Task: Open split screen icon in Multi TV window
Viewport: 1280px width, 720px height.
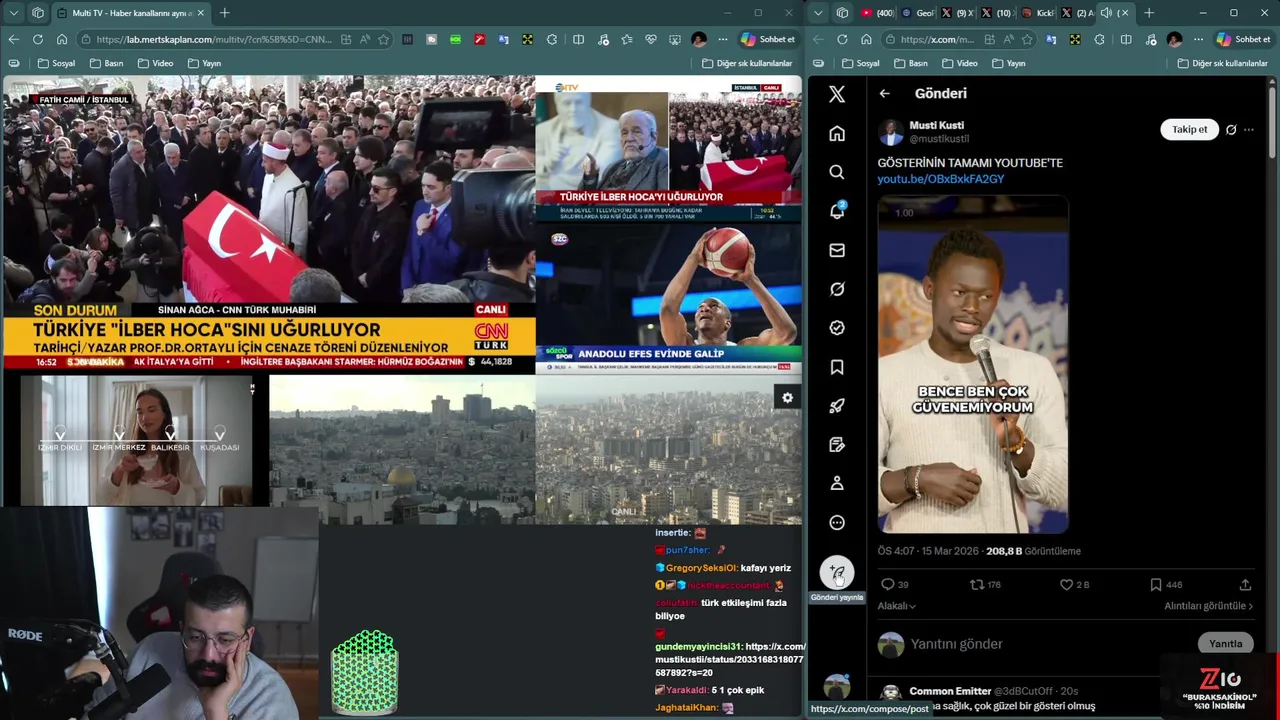Action: click(x=578, y=39)
